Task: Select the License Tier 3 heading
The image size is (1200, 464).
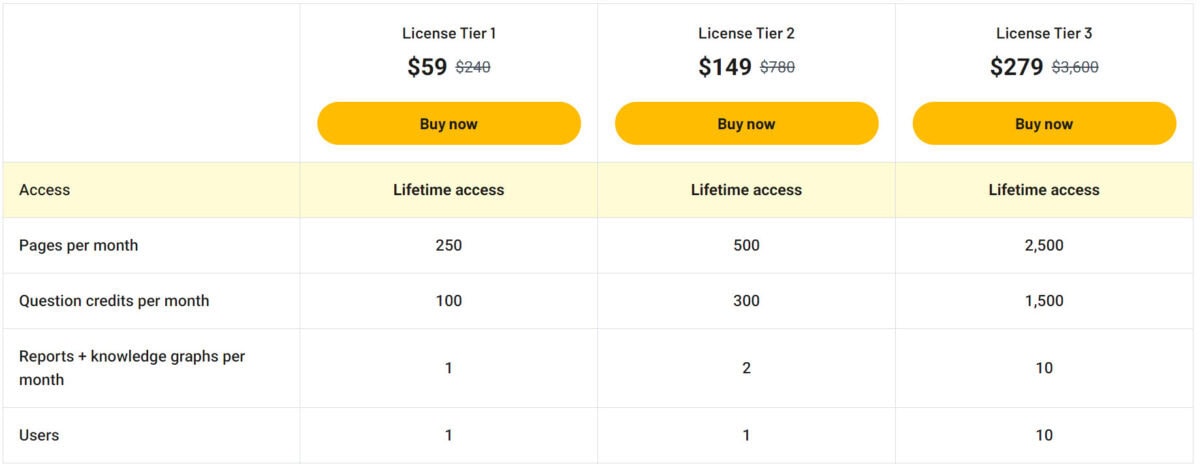Action: pyautogui.click(x=1044, y=33)
